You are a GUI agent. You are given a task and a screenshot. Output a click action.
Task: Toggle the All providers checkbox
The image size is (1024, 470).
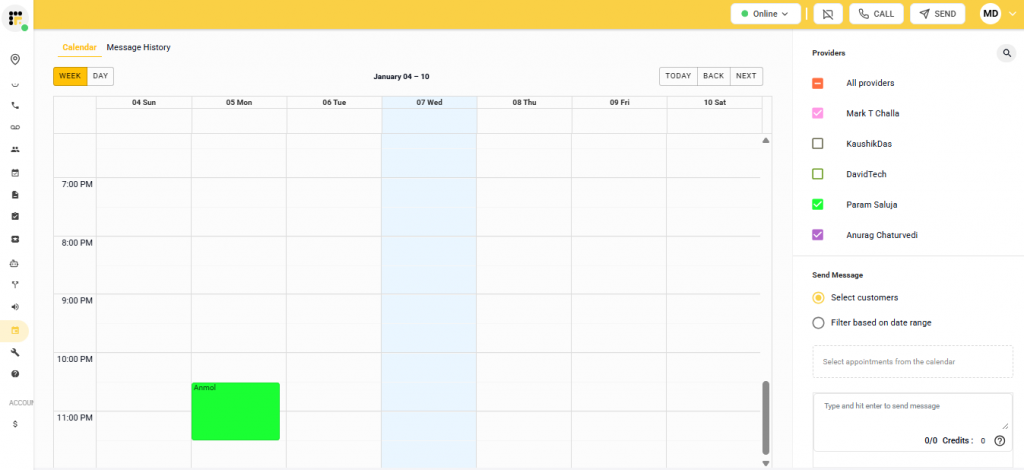coord(818,84)
